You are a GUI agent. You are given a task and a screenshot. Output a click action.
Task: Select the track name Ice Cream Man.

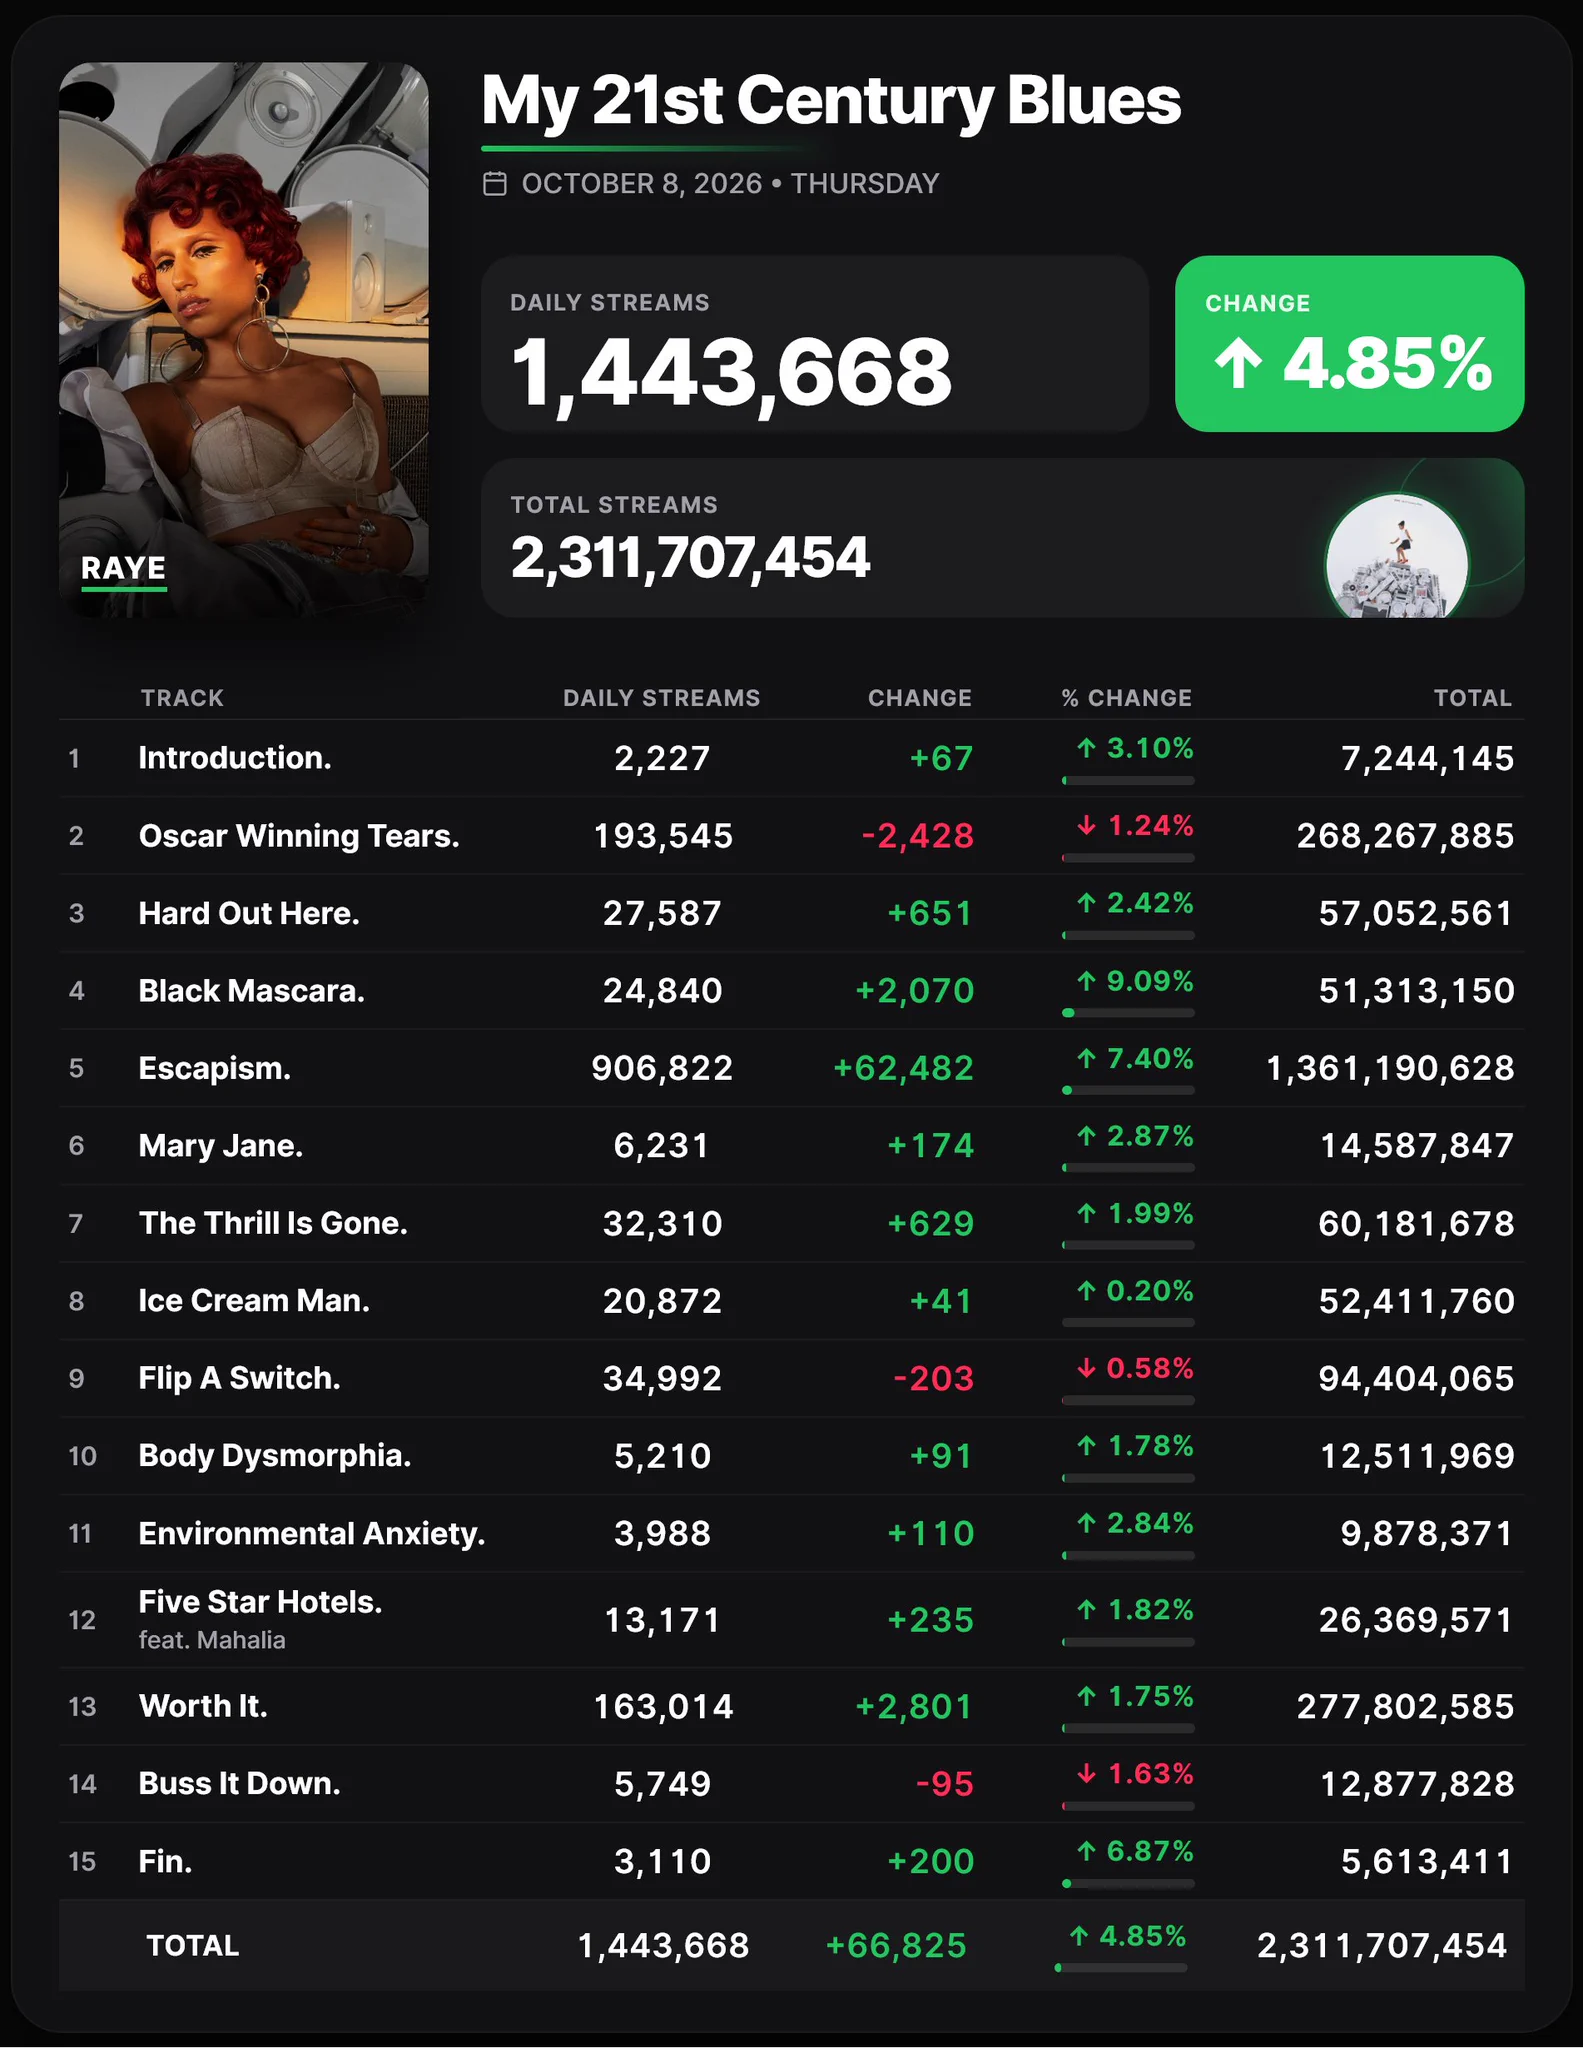[254, 1300]
